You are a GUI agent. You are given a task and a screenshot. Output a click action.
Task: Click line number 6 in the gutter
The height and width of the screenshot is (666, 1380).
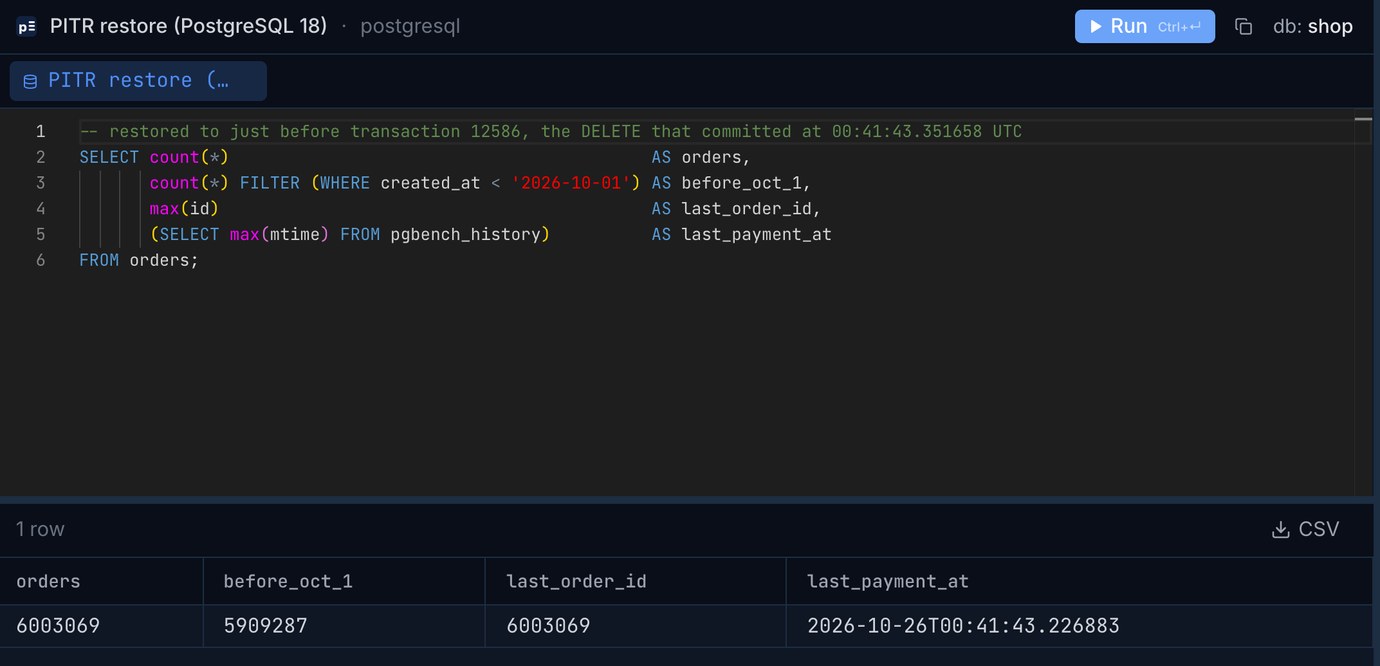point(40,260)
